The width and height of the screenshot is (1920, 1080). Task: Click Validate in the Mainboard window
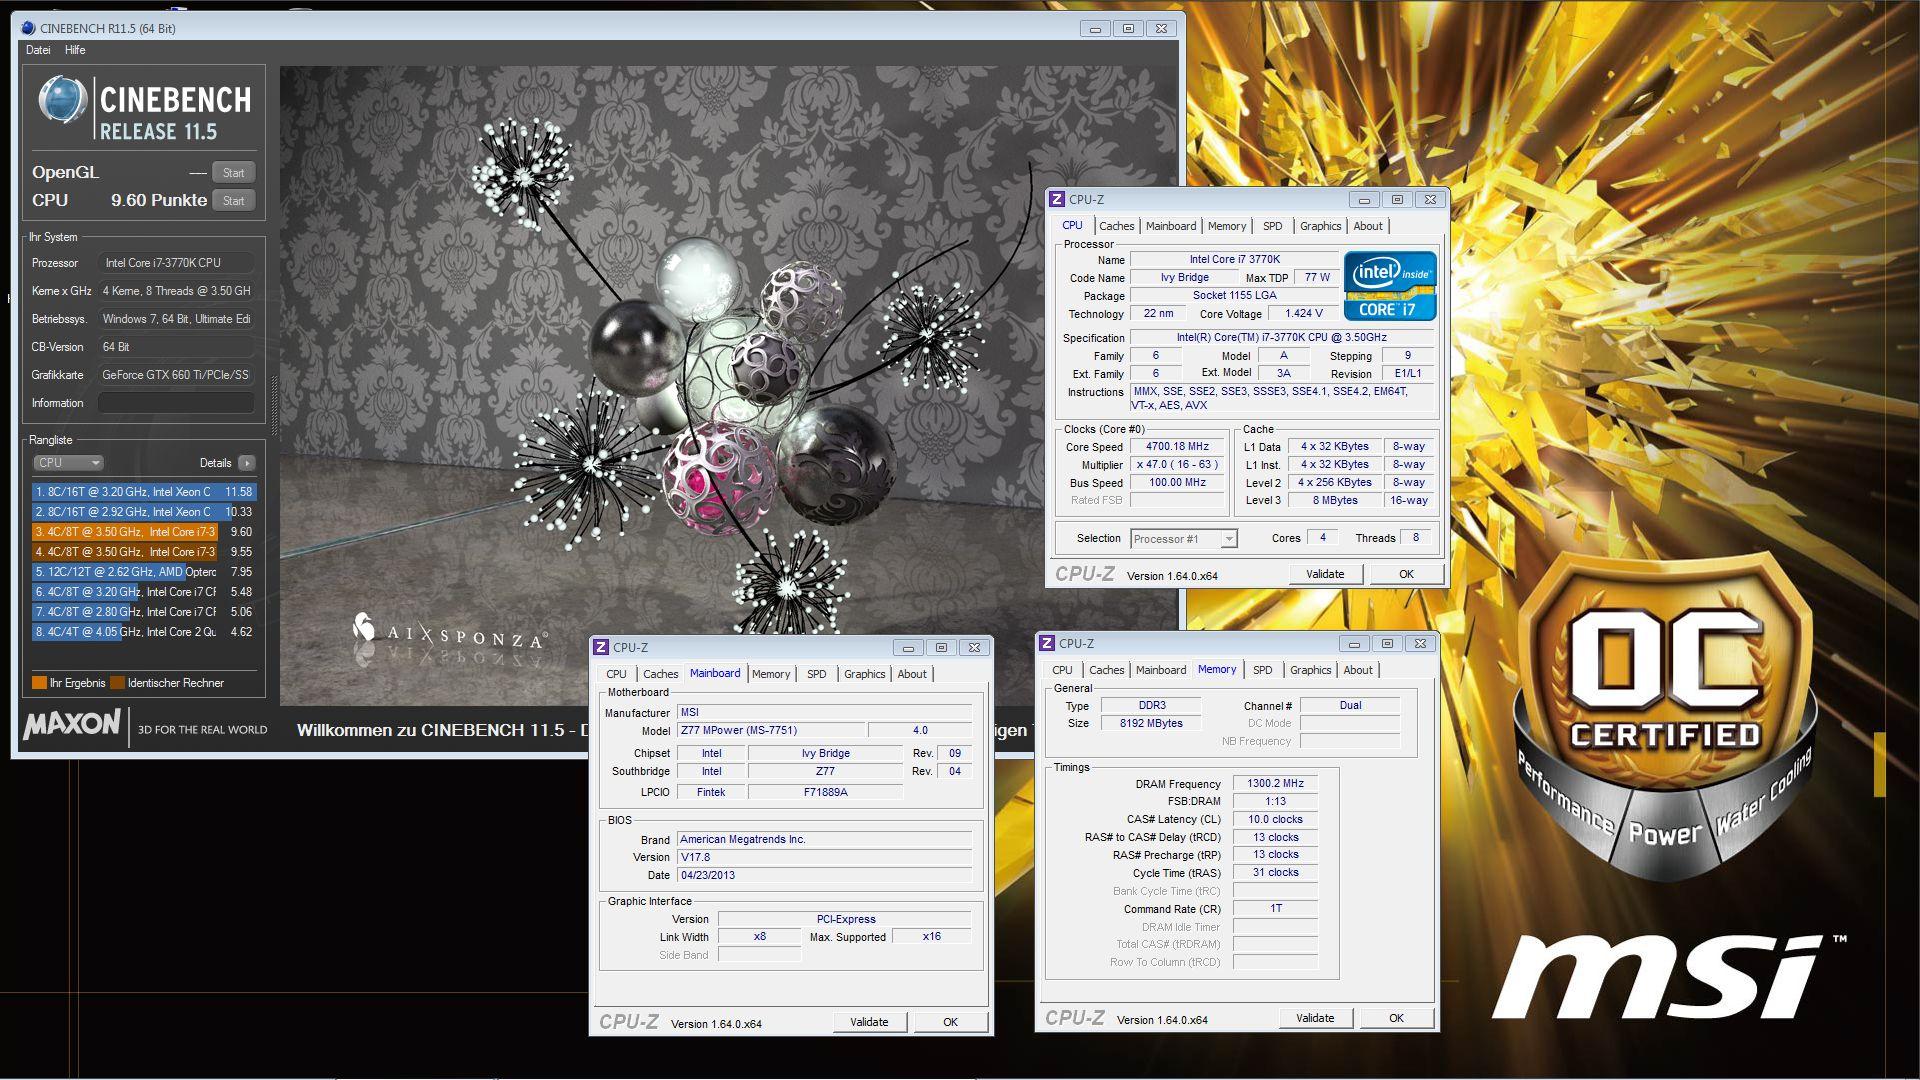pos(869,1022)
